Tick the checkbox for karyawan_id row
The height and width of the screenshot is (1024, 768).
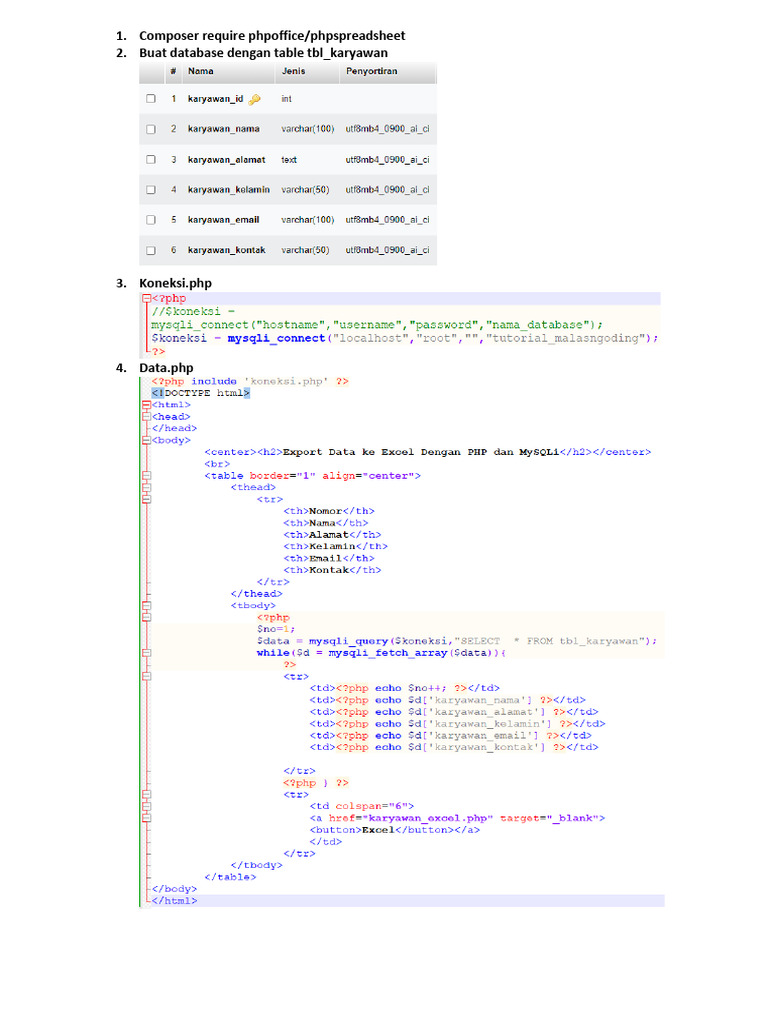[x=151, y=99]
